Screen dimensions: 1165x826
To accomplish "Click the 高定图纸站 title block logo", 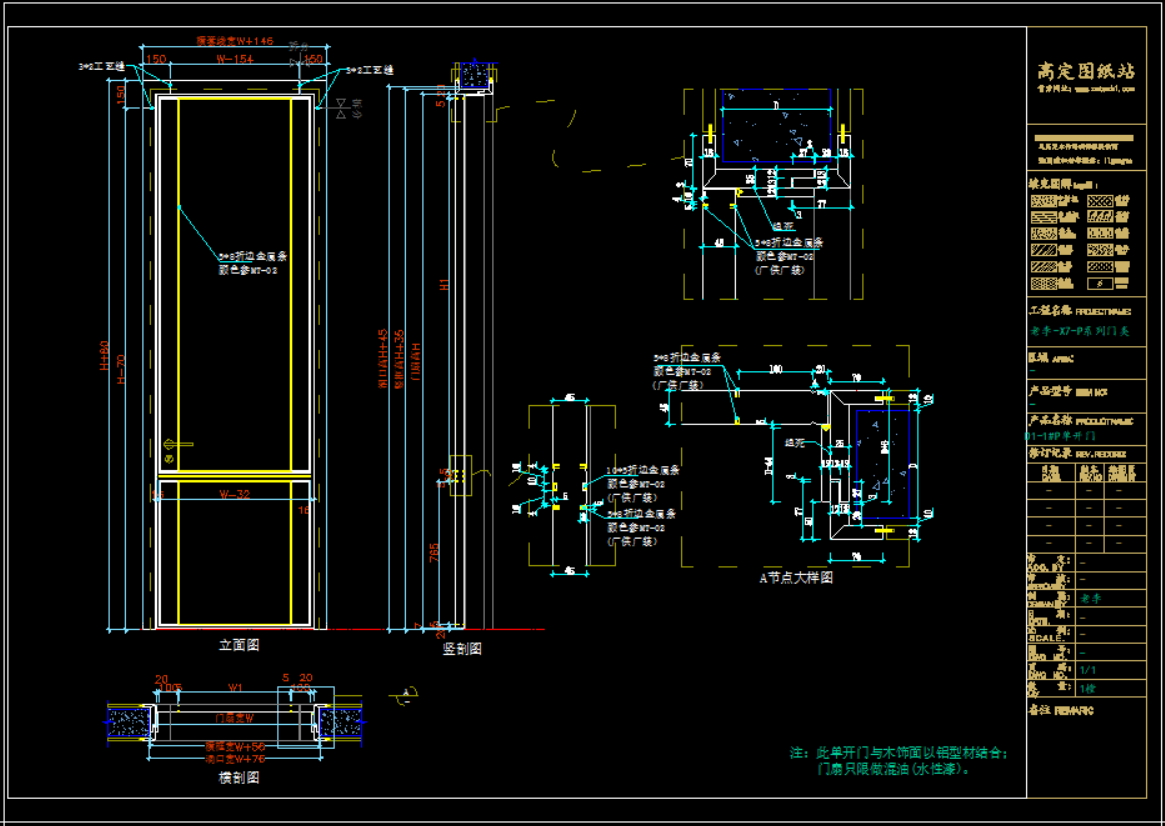I will (1085, 71).
